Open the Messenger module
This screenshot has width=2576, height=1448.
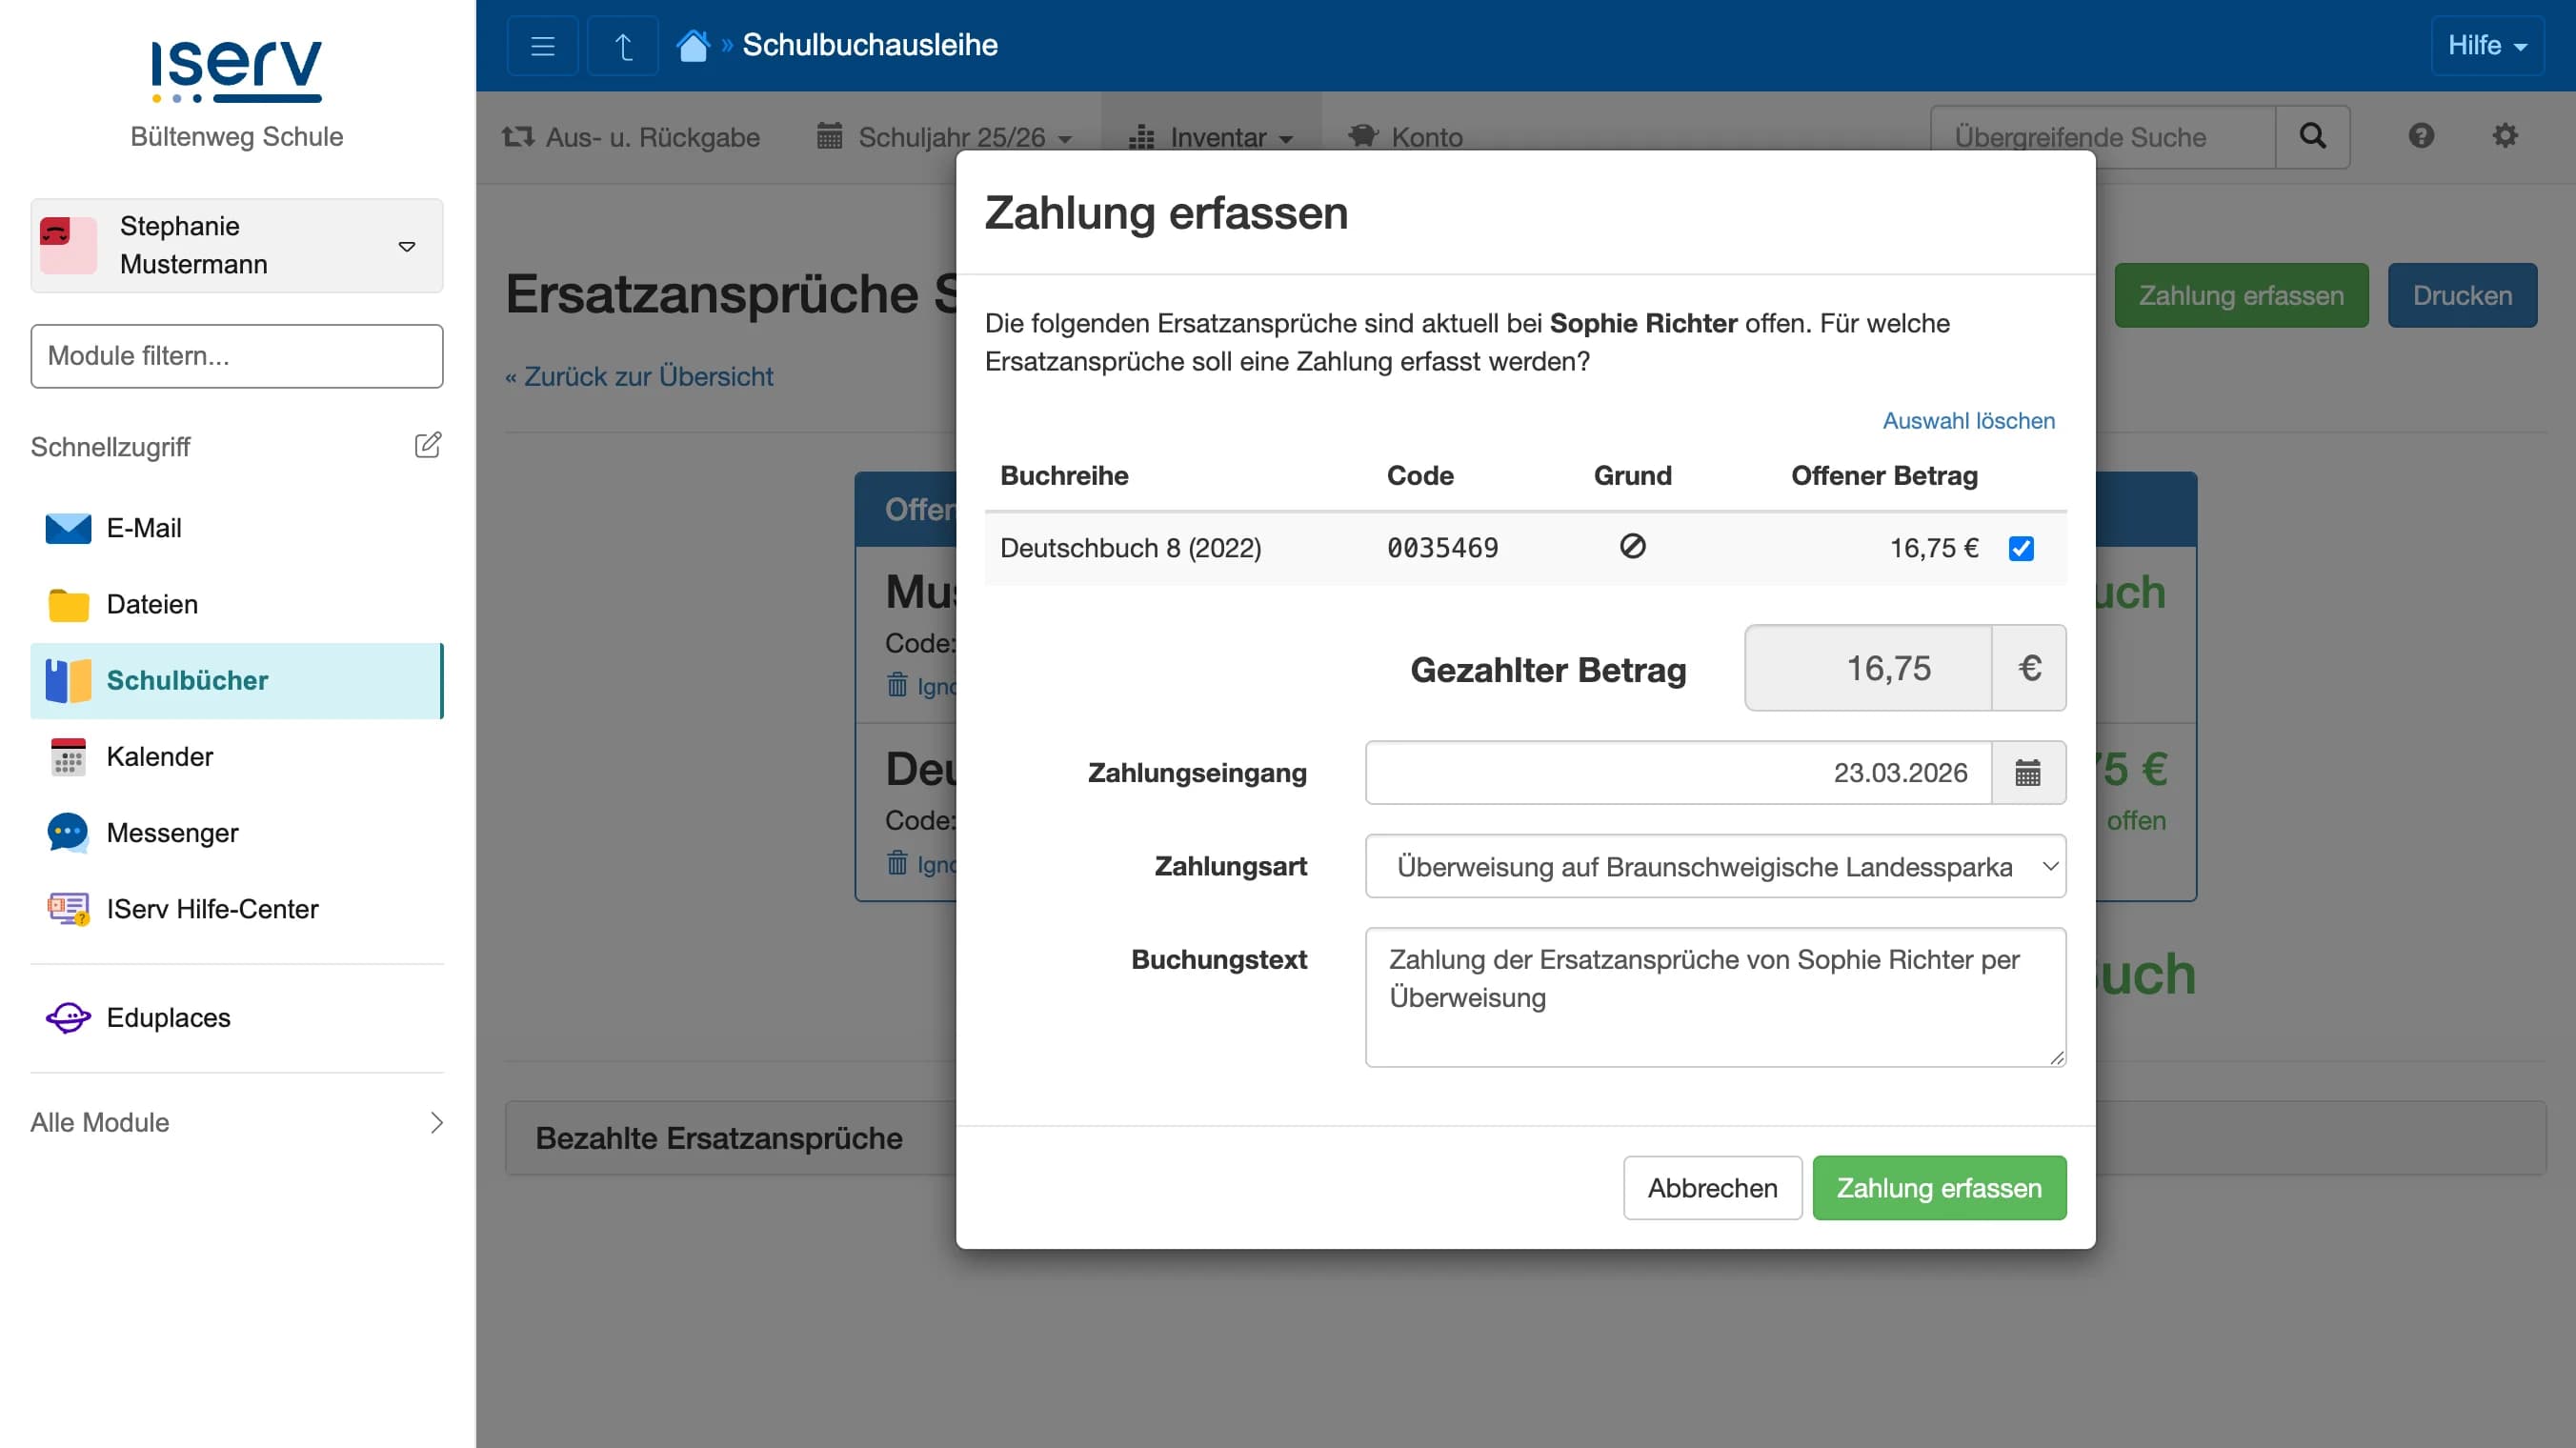coord(172,832)
